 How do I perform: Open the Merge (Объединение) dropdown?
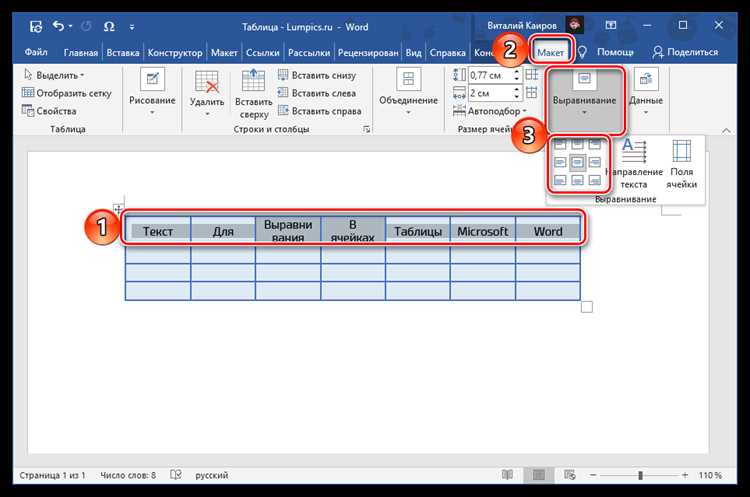coord(408,92)
